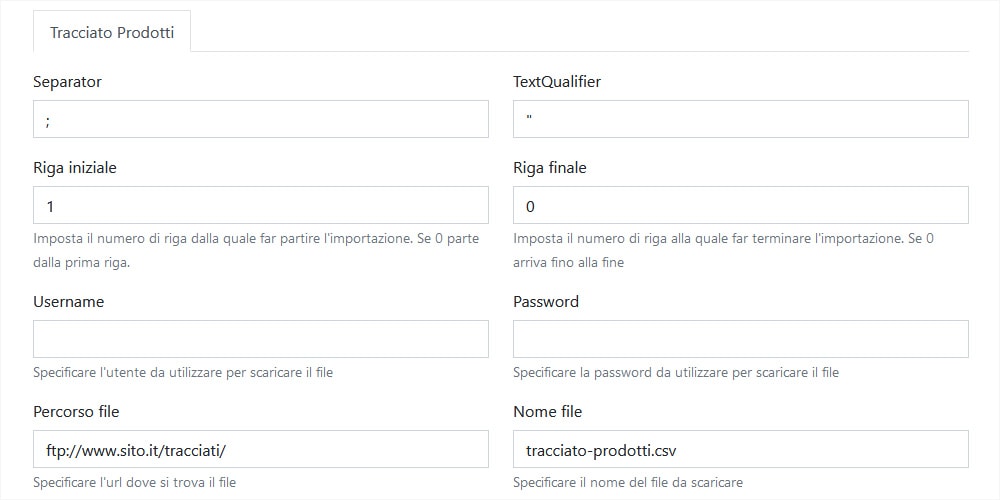
Task: Click the description under Percorso file
Action: pyautogui.click(x=135, y=482)
